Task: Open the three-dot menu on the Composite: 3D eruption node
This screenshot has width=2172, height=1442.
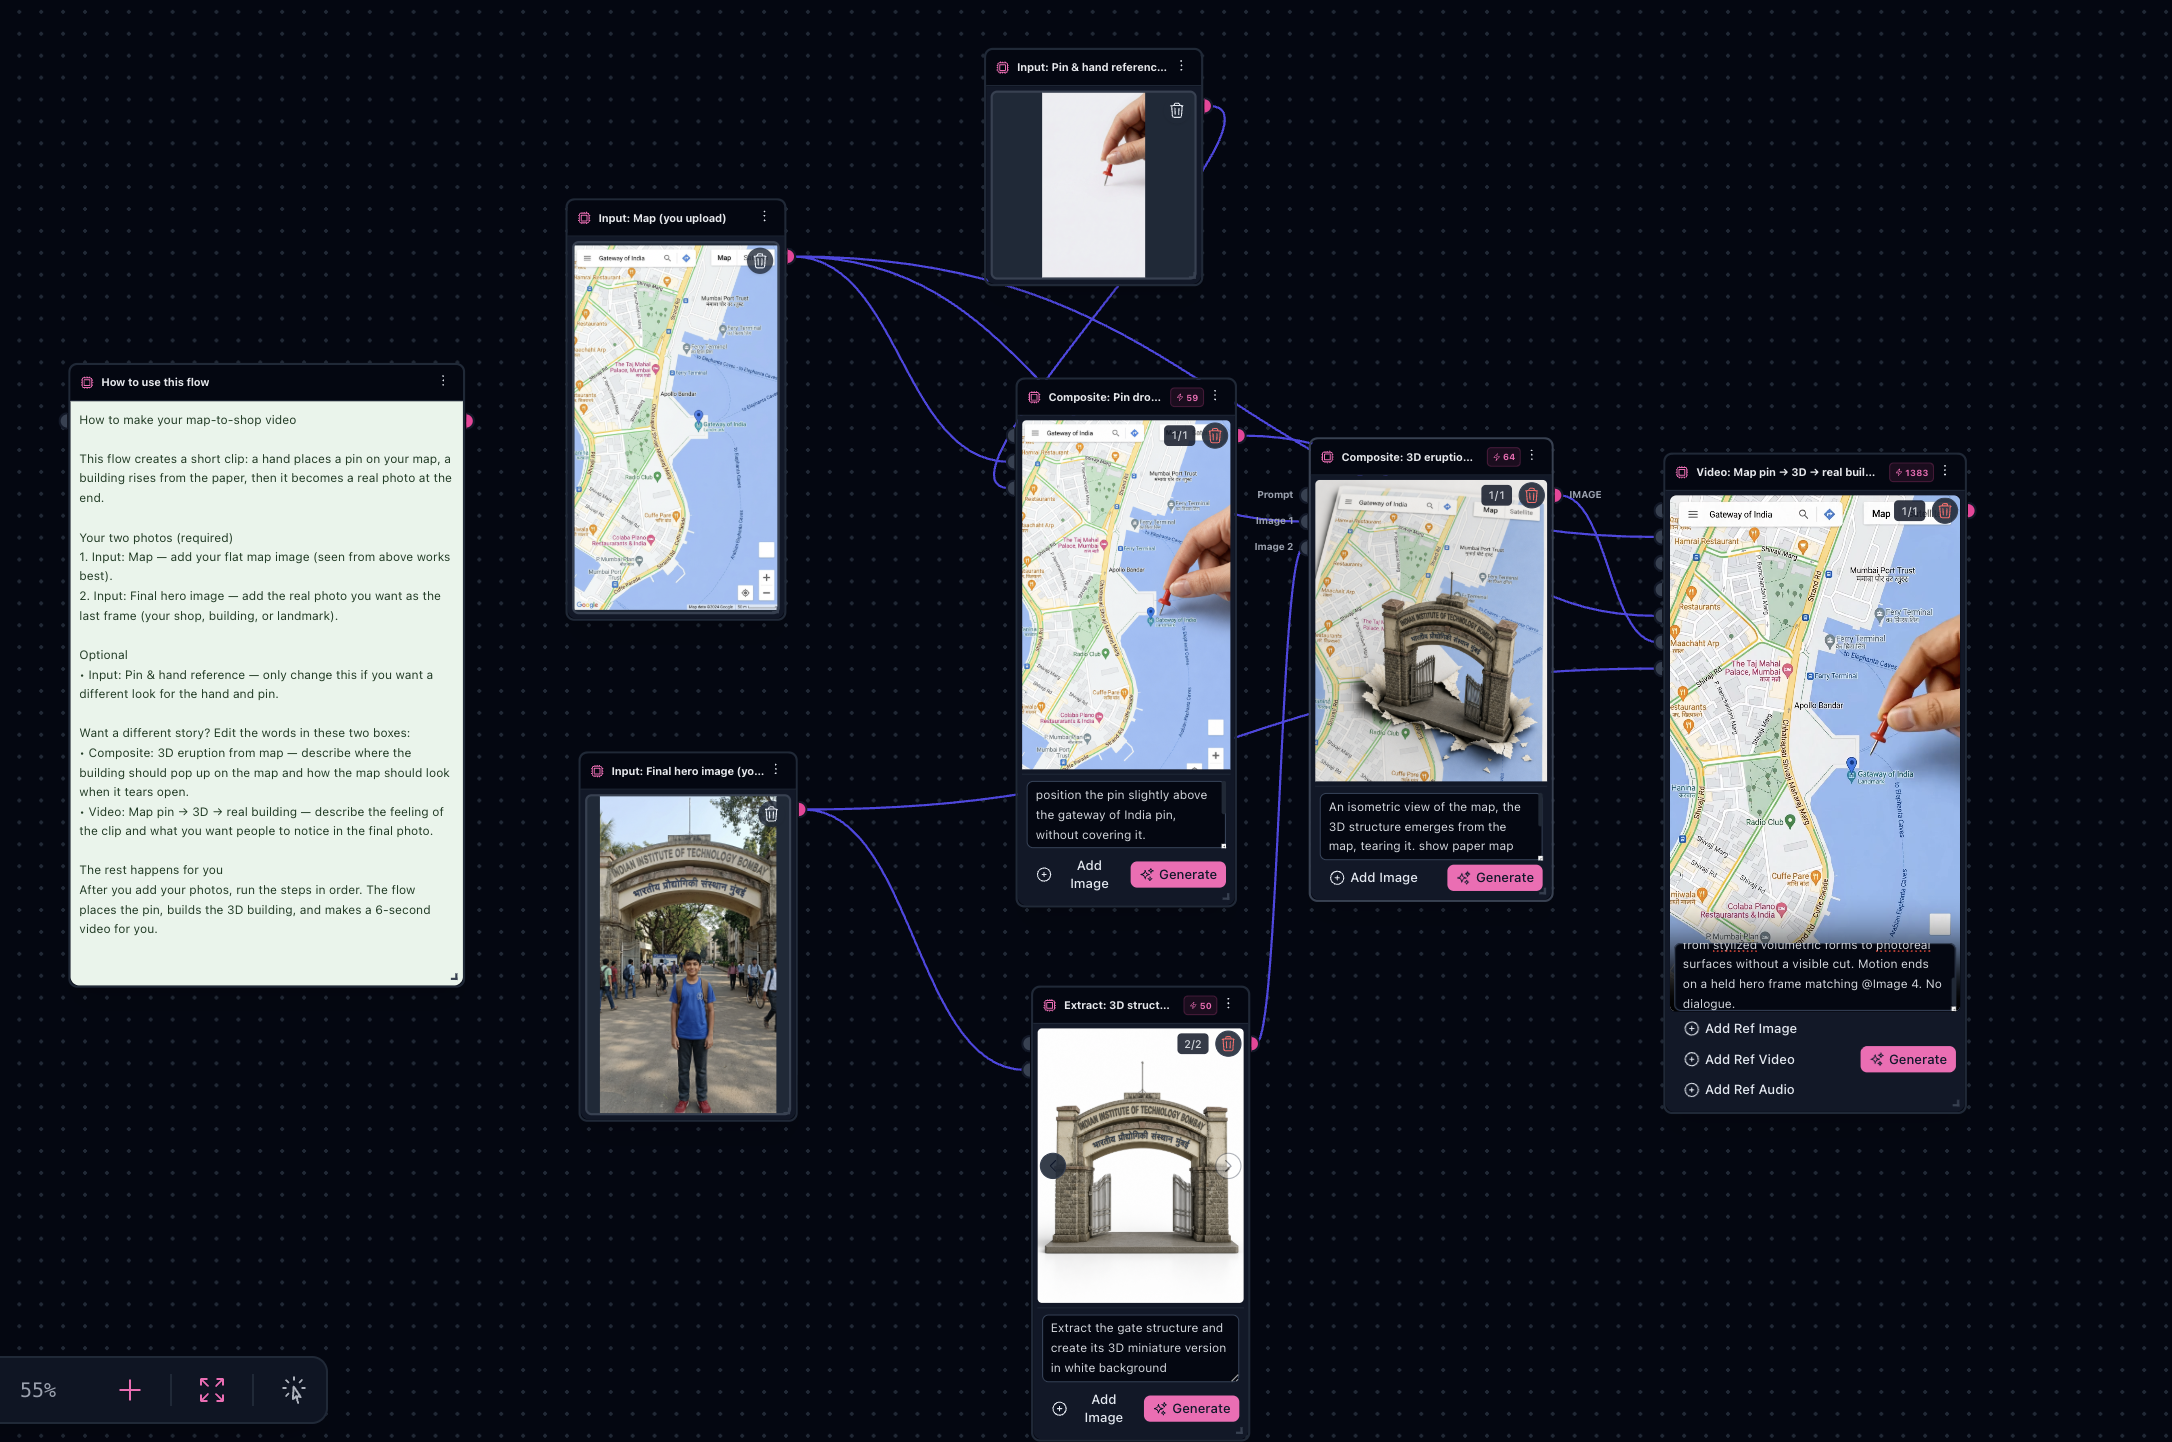Action: 1532,456
